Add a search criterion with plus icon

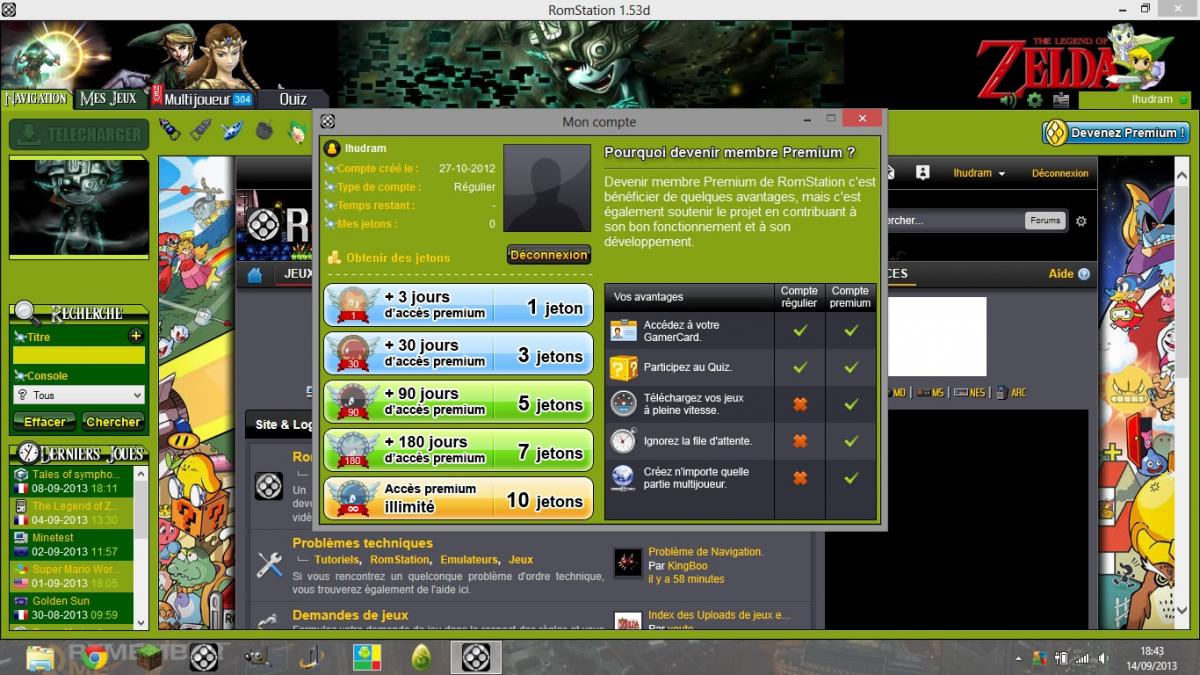136,336
